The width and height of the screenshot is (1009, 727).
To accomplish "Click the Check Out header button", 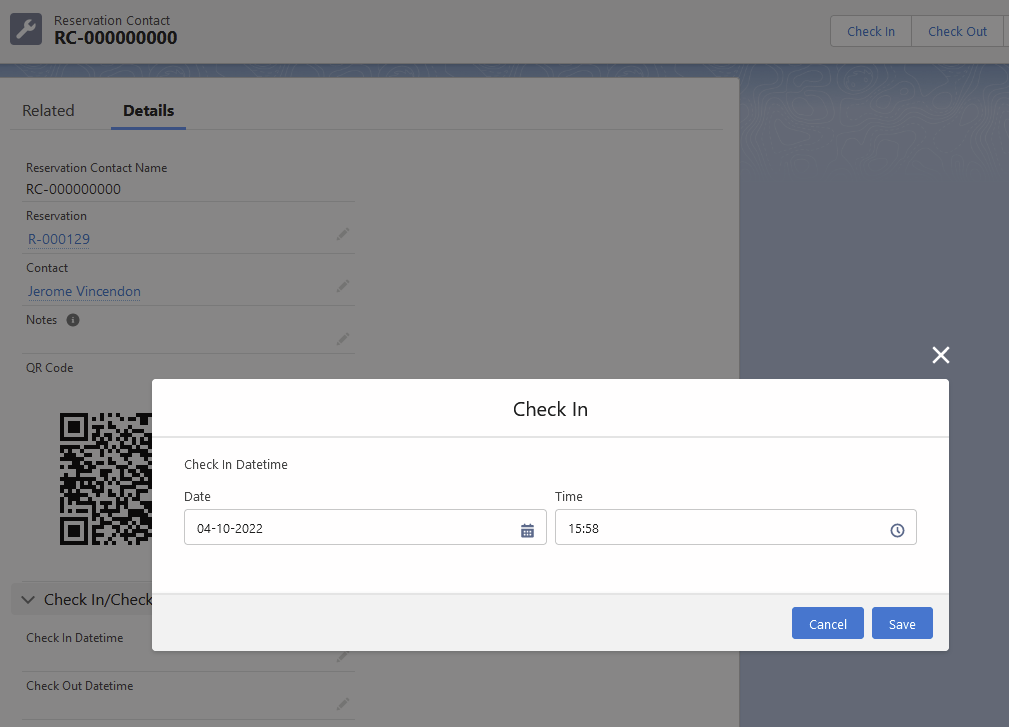I will point(957,31).
